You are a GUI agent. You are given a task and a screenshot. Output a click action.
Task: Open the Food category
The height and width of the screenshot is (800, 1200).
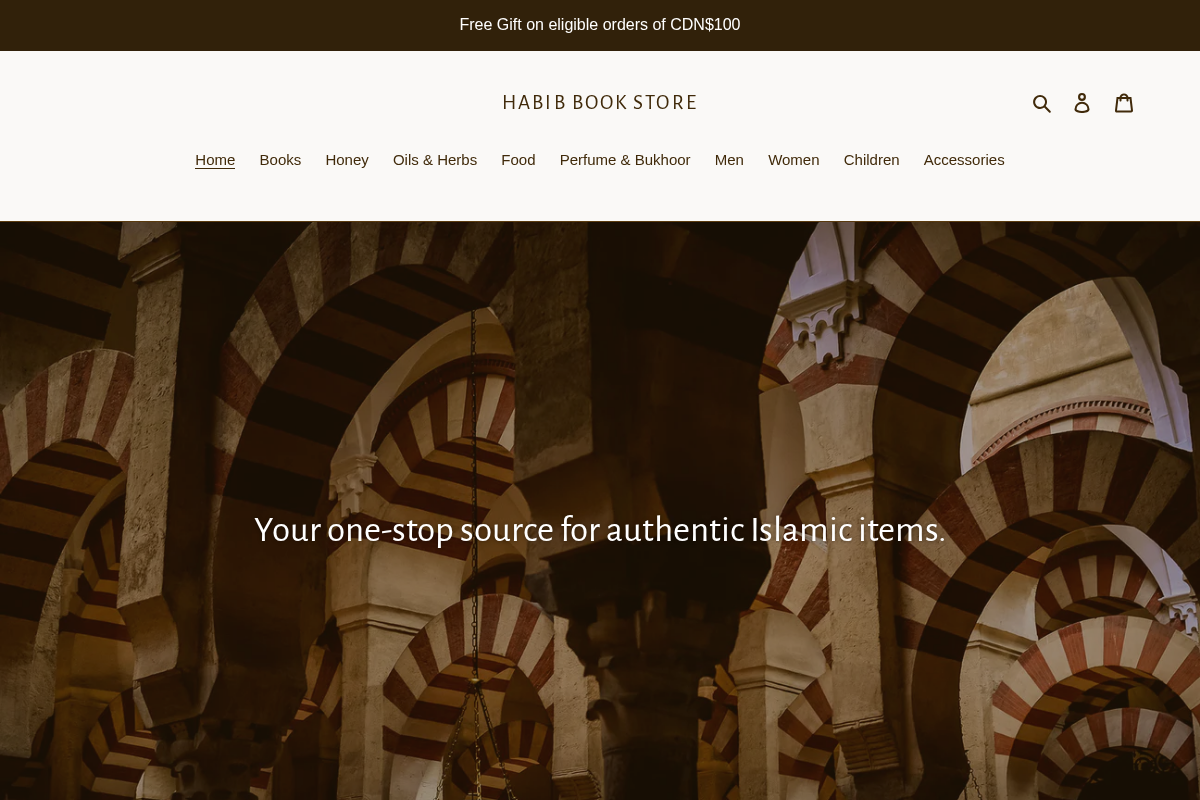[x=518, y=160]
